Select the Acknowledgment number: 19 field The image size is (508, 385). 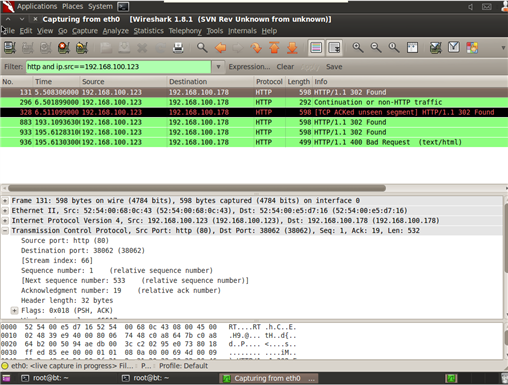(121, 291)
